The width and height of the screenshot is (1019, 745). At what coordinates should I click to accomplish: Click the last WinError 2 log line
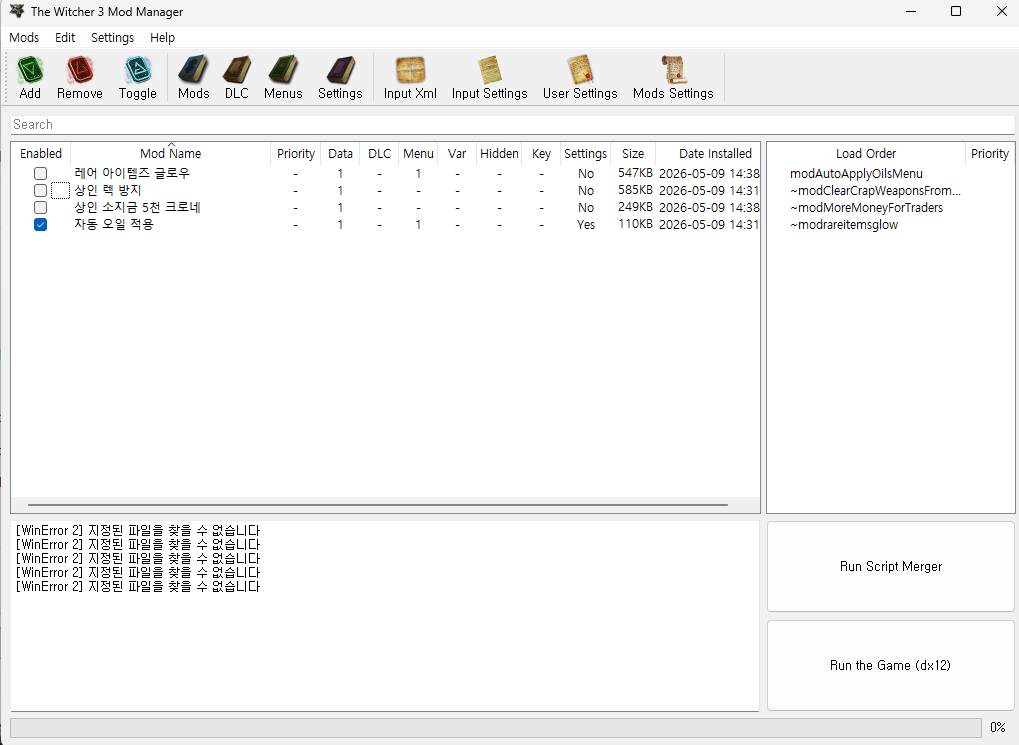pyautogui.click(x=138, y=586)
